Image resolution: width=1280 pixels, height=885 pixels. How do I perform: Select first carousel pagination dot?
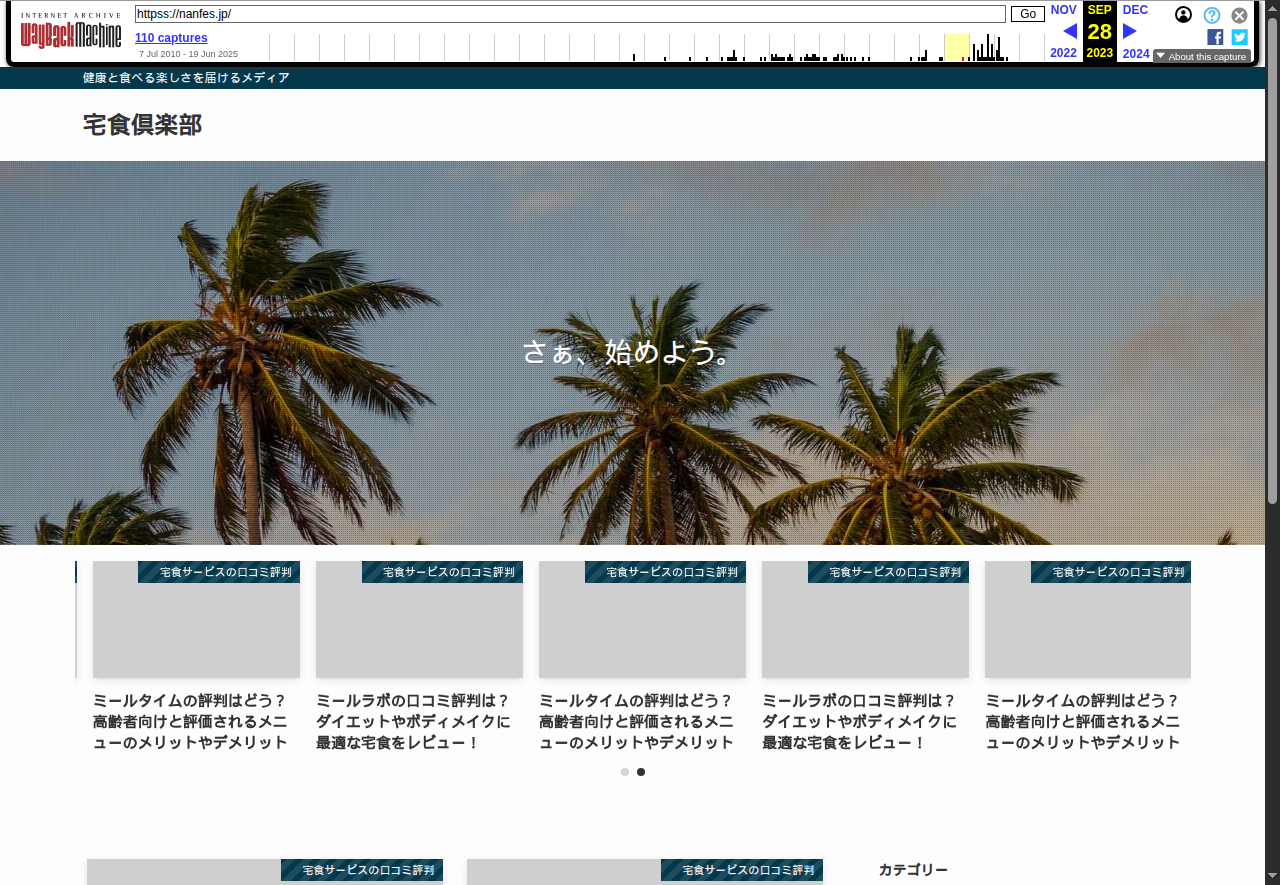(x=625, y=772)
